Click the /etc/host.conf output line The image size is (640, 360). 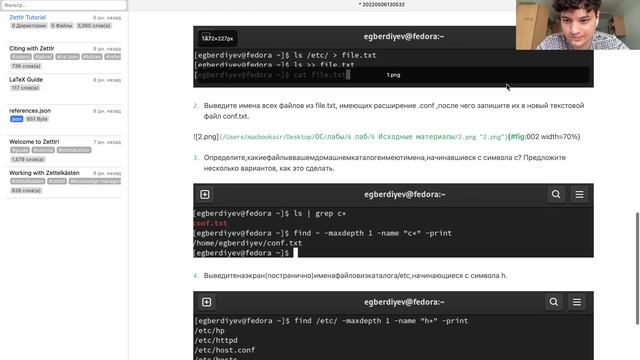(x=224, y=350)
